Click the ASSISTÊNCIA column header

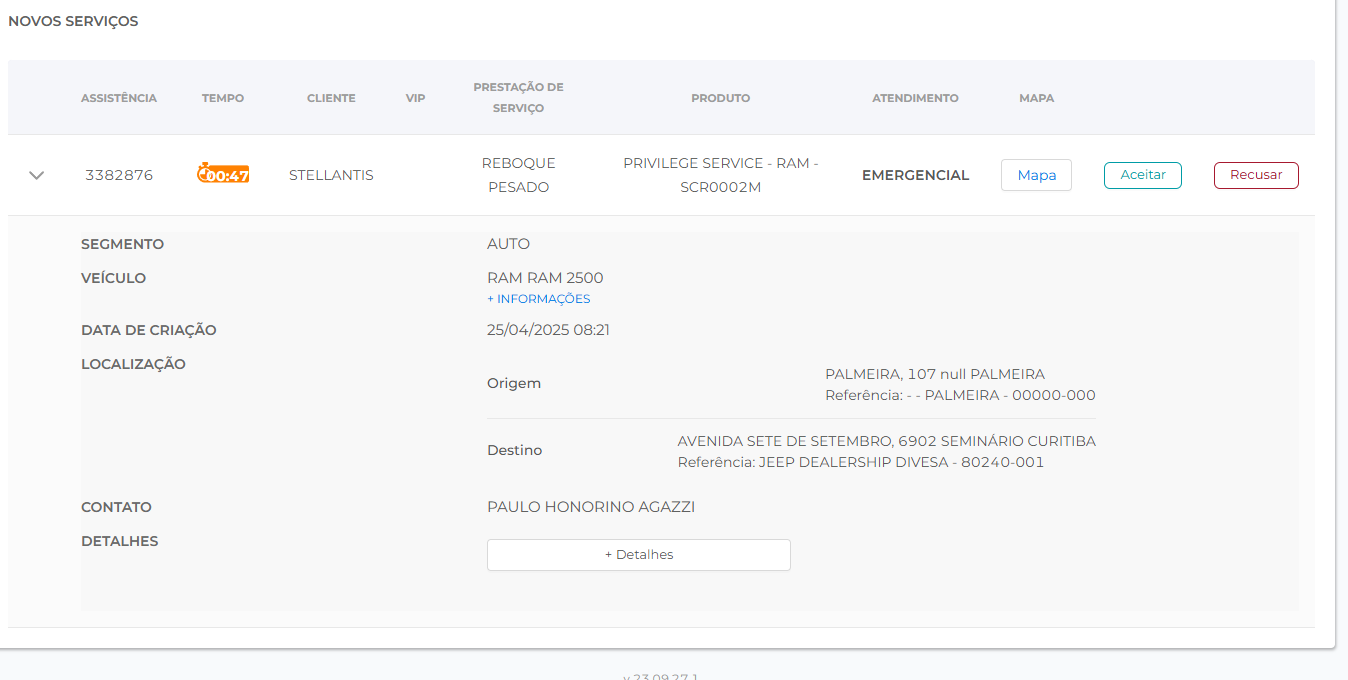point(119,98)
